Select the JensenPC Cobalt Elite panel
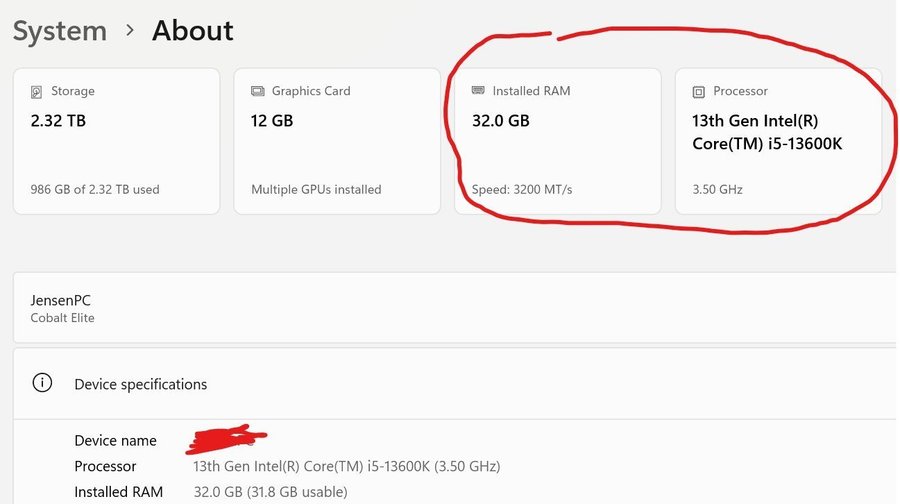Viewport: 900px width, 504px height. [456, 308]
